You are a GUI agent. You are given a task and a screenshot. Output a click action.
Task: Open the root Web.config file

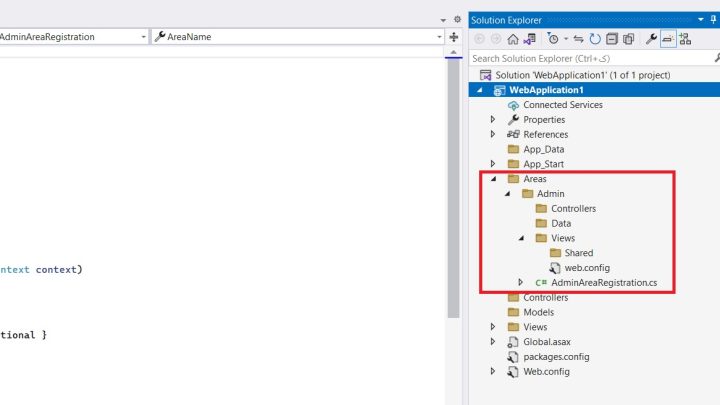click(546, 371)
